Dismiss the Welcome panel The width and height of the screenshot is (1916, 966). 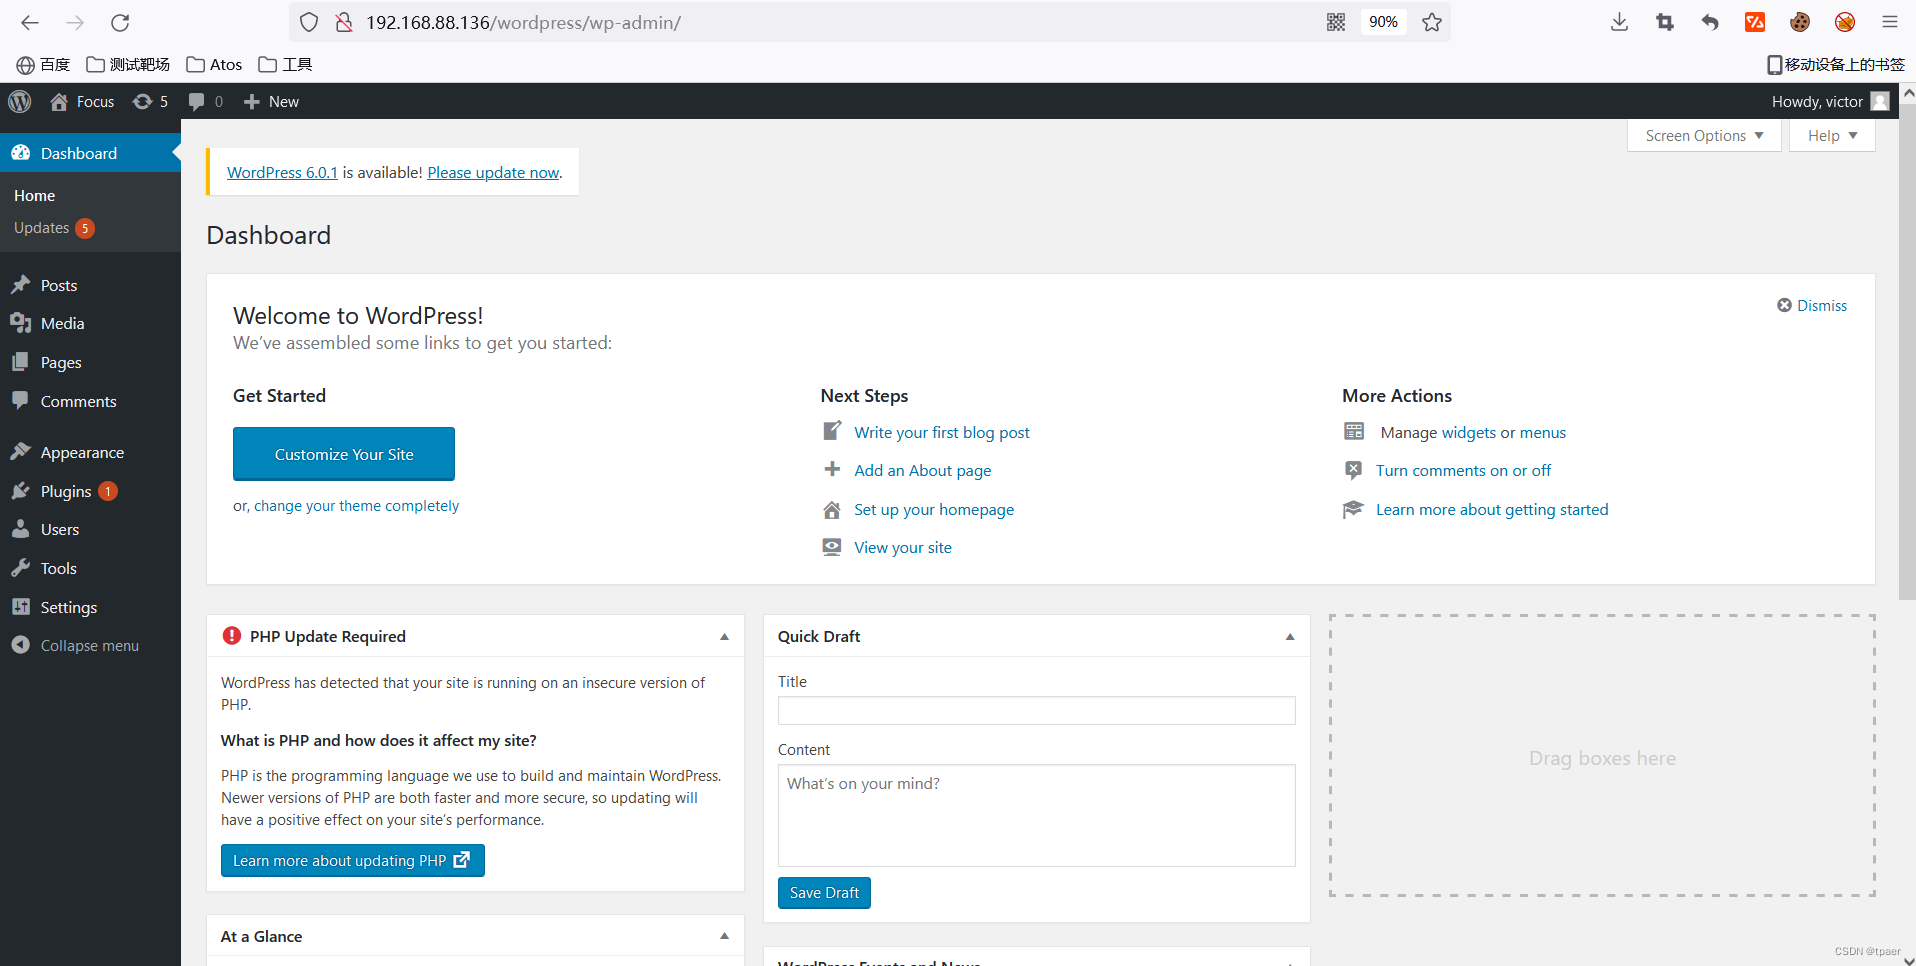tap(1812, 305)
